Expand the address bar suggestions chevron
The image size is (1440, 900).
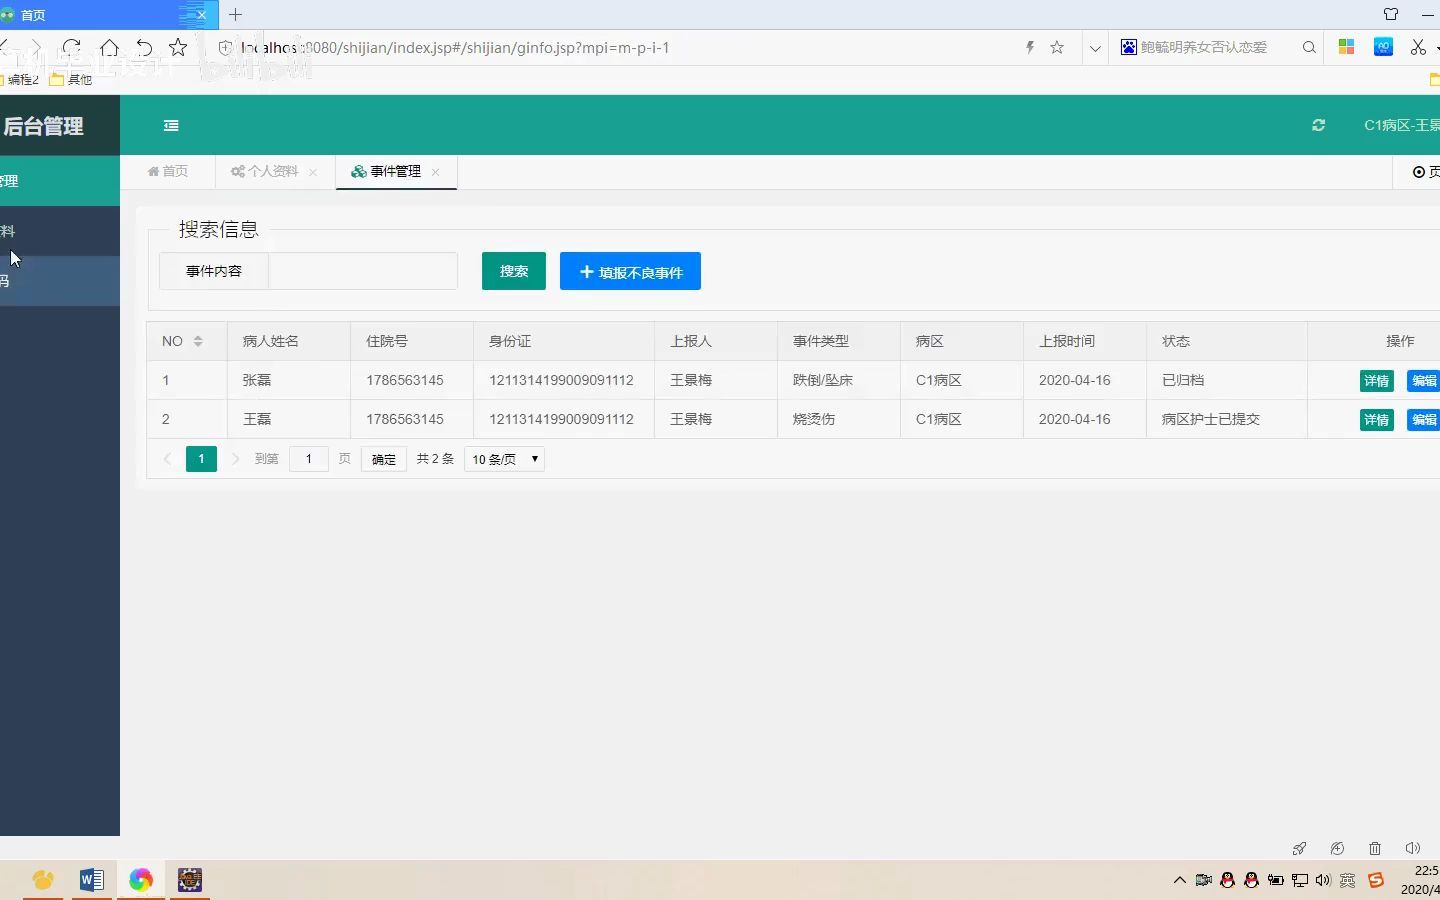[1095, 47]
